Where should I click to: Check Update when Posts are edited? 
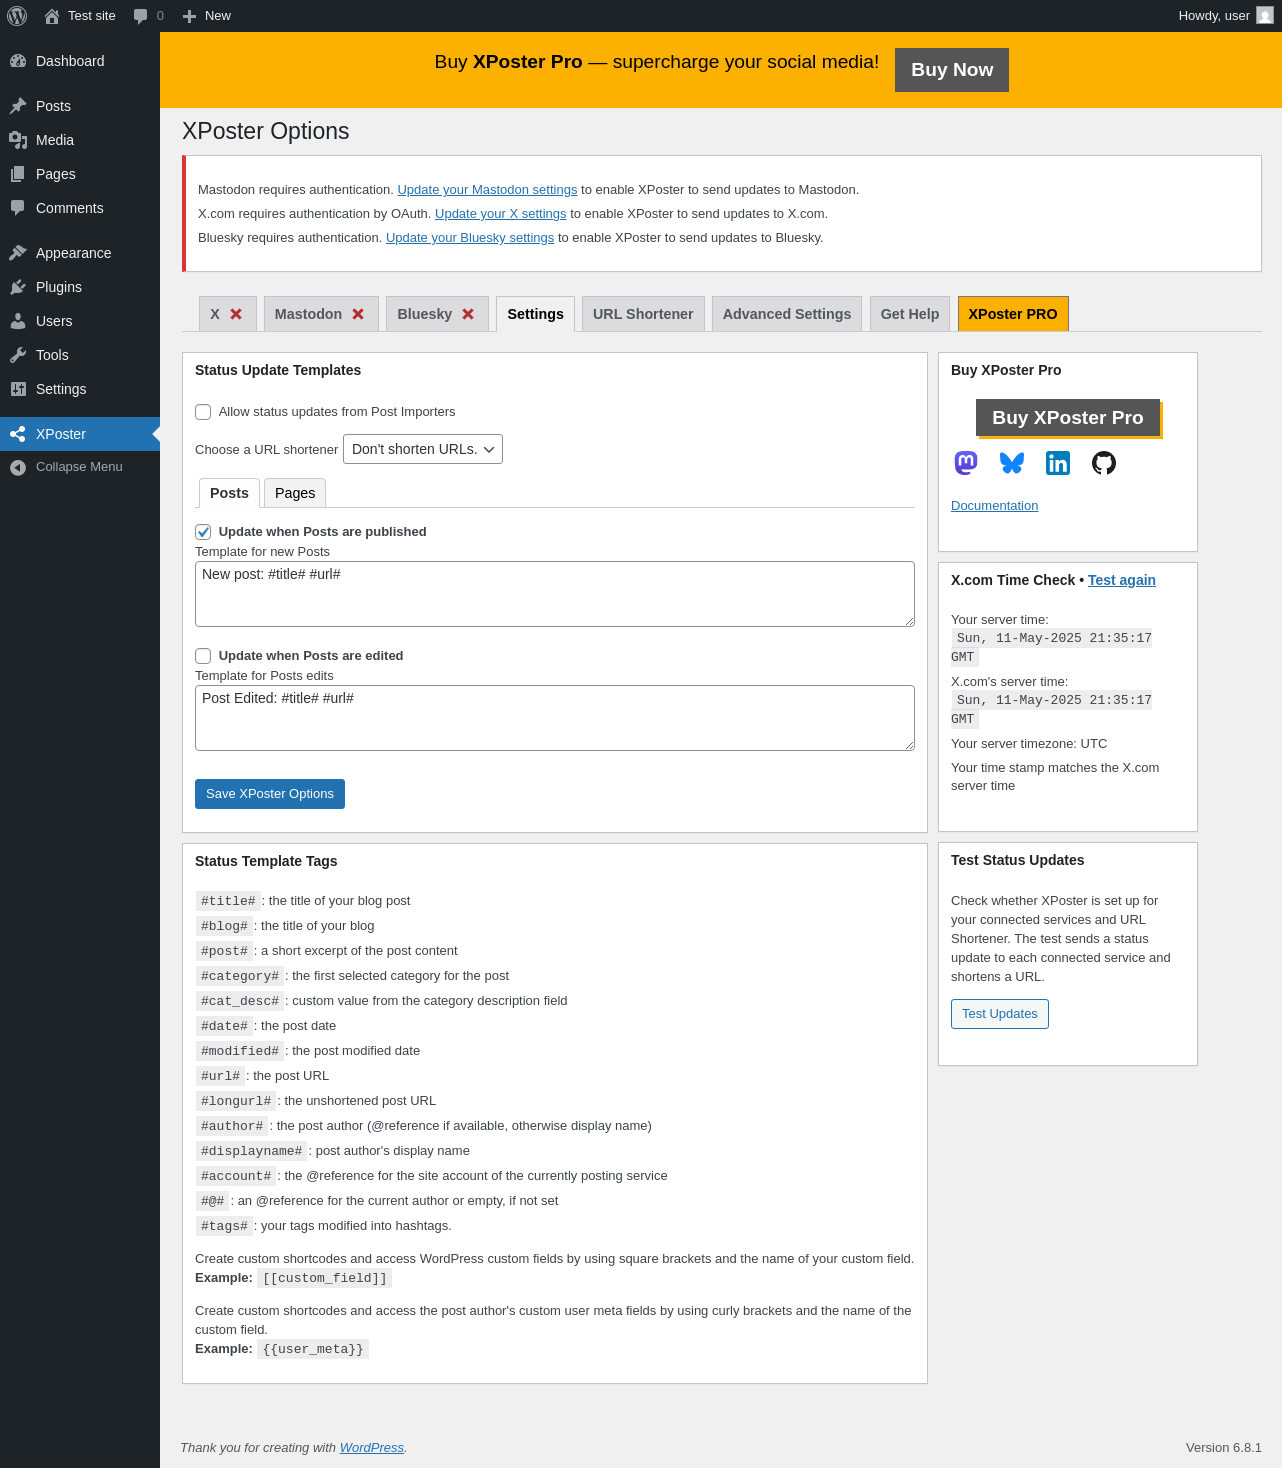coord(203,656)
